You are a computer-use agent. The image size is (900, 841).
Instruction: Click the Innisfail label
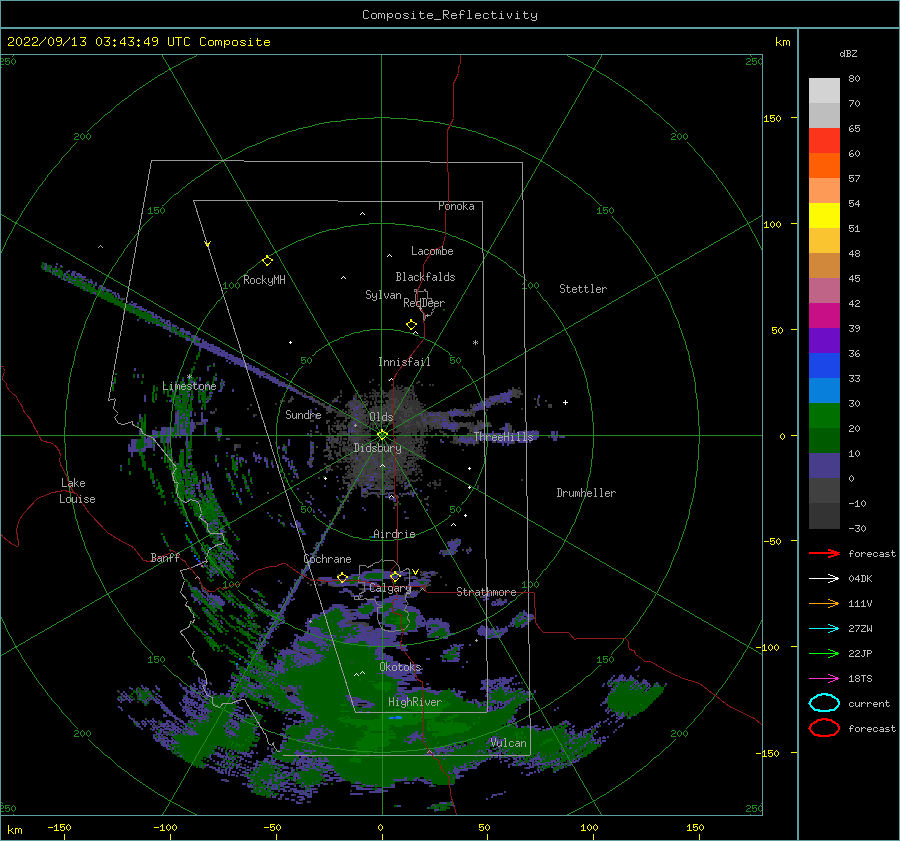click(x=404, y=362)
